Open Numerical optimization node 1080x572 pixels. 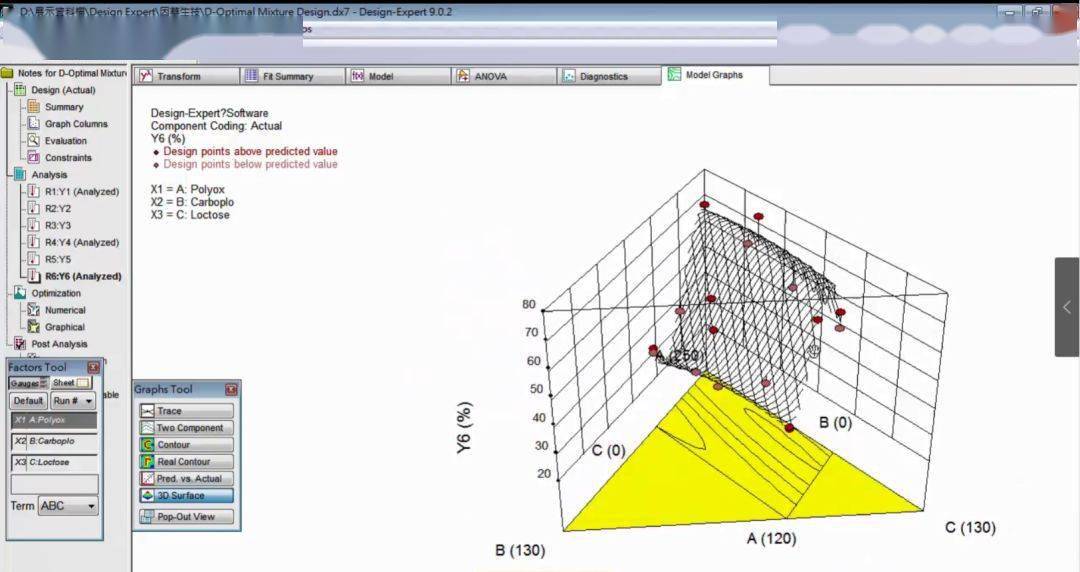point(64,310)
